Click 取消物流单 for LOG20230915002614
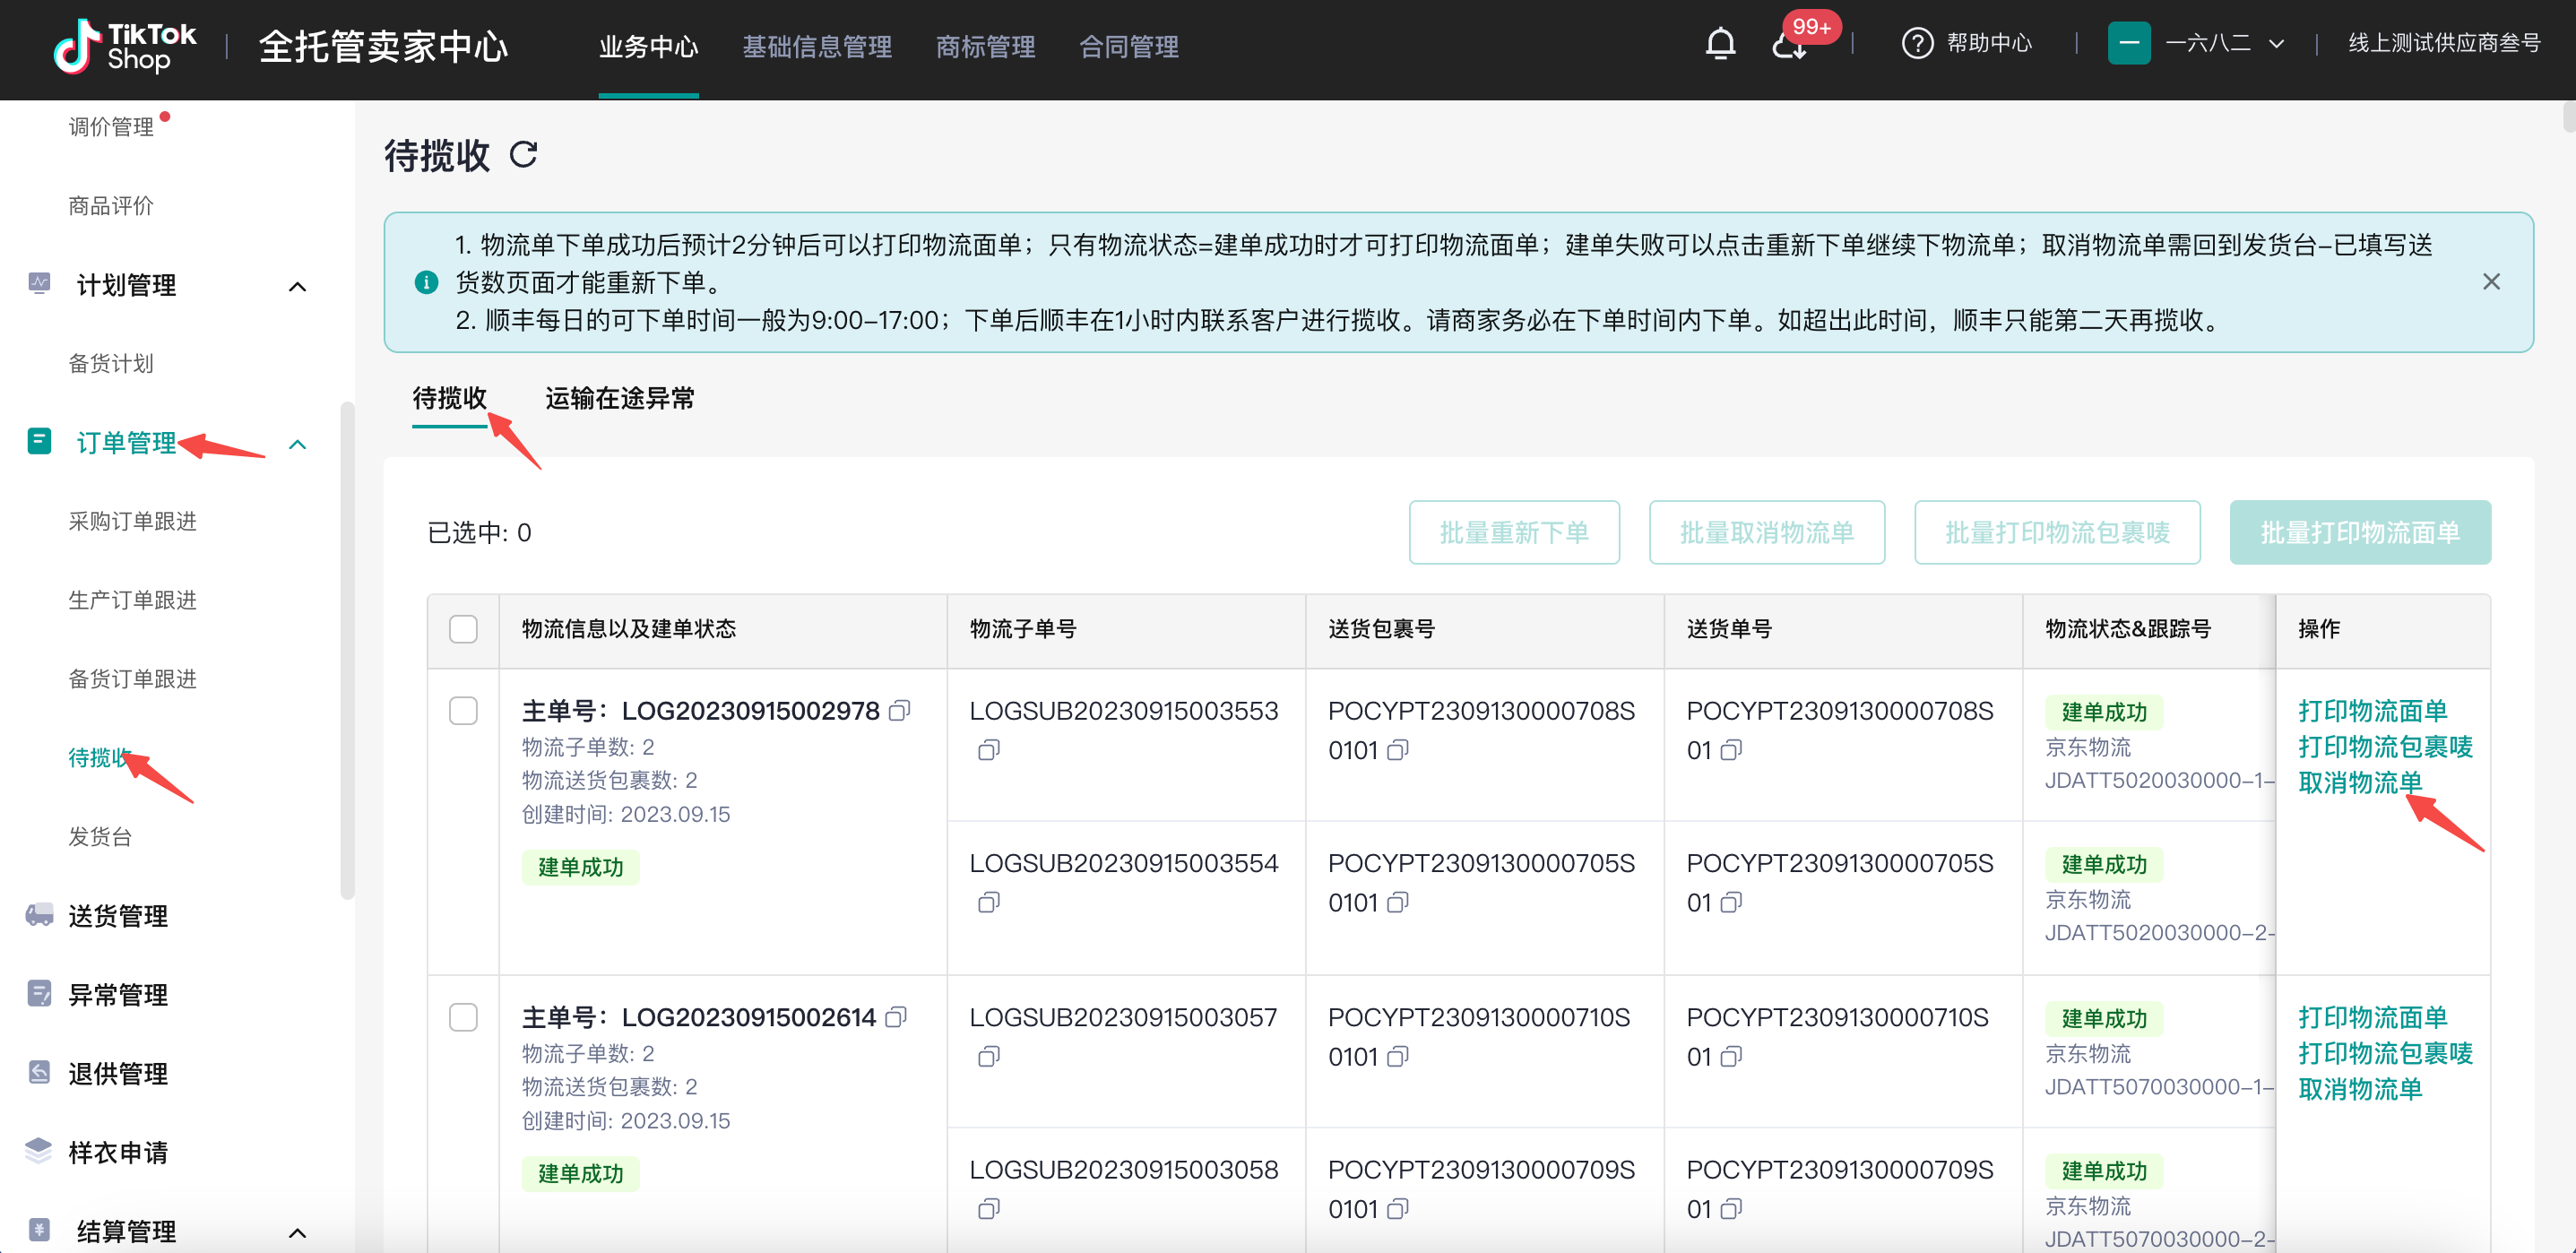Viewport: 2576px width, 1253px height. [2360, 1089]
